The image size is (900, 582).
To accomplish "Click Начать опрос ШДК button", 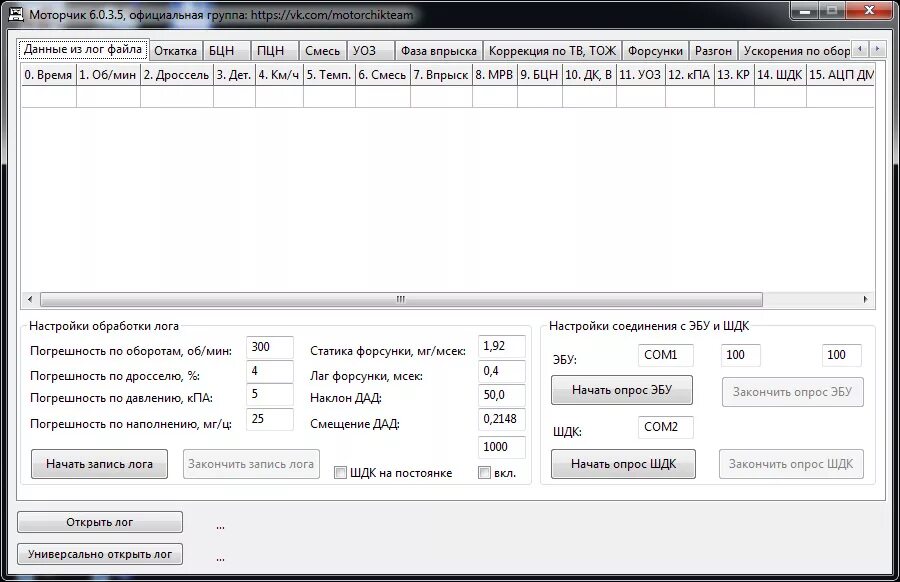I will tap(623, 464).
